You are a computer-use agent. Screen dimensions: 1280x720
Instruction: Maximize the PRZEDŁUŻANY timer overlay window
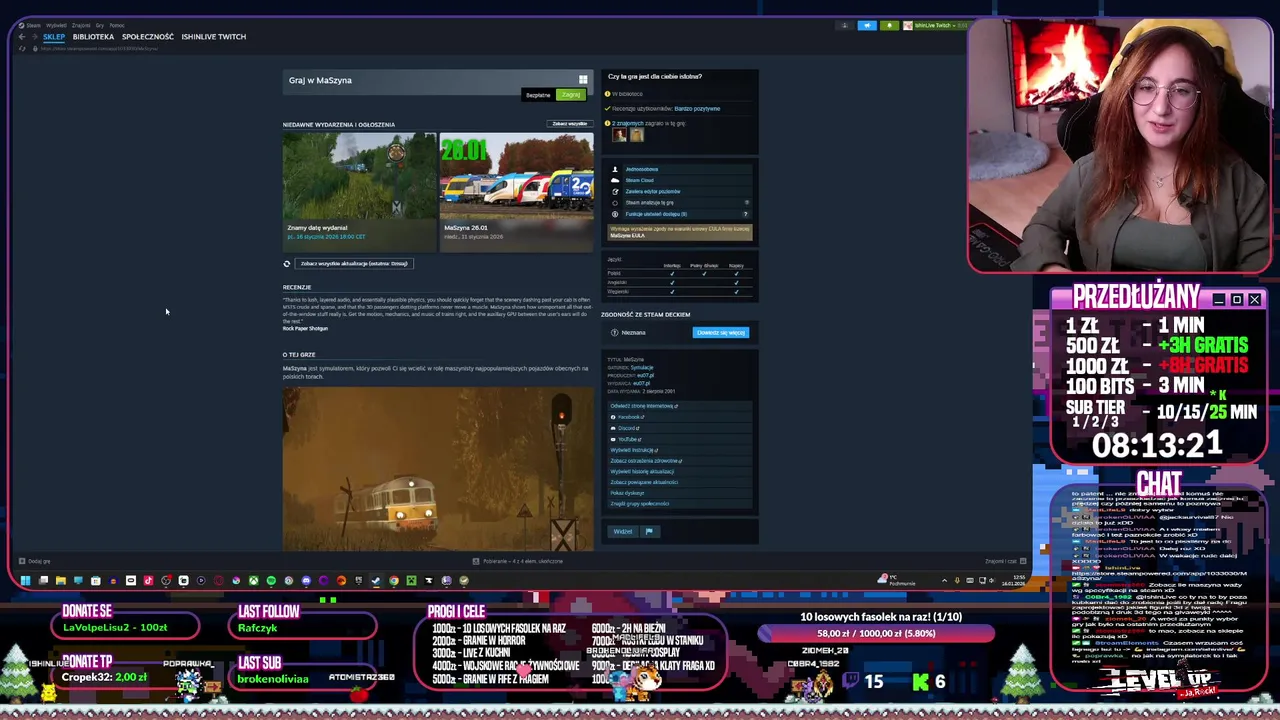click(x=1236, y=299)
